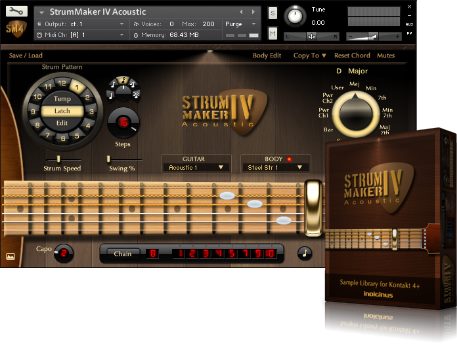This screenshot has height=362, width=457.
Task: Click Reset Chord
Action: 352,56
